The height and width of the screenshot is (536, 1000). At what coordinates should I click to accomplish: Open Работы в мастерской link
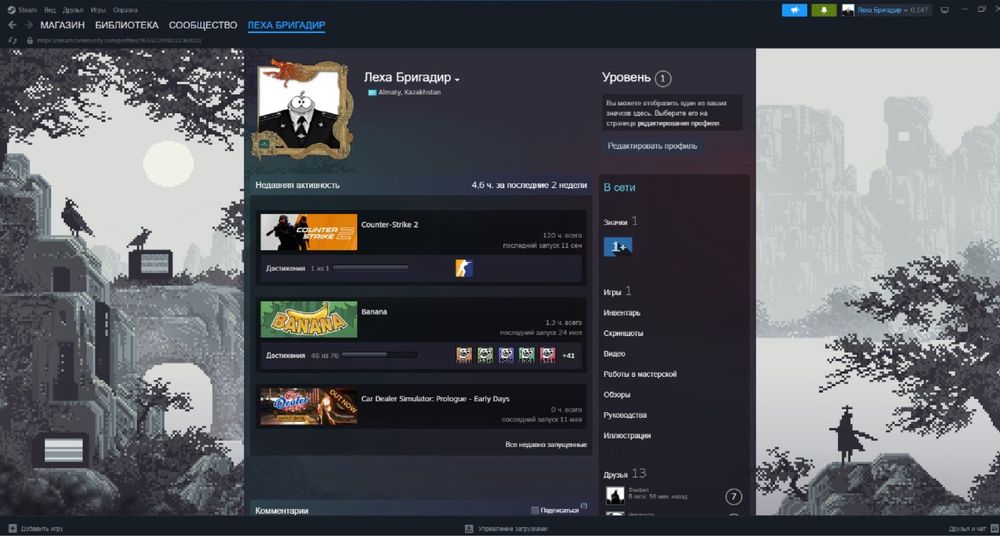[x=640, y=375]
